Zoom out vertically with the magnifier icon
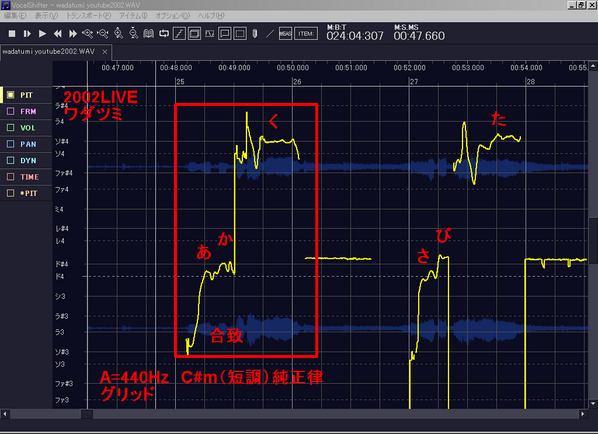This screenshot has width=598, height=434. click(133, 34)
